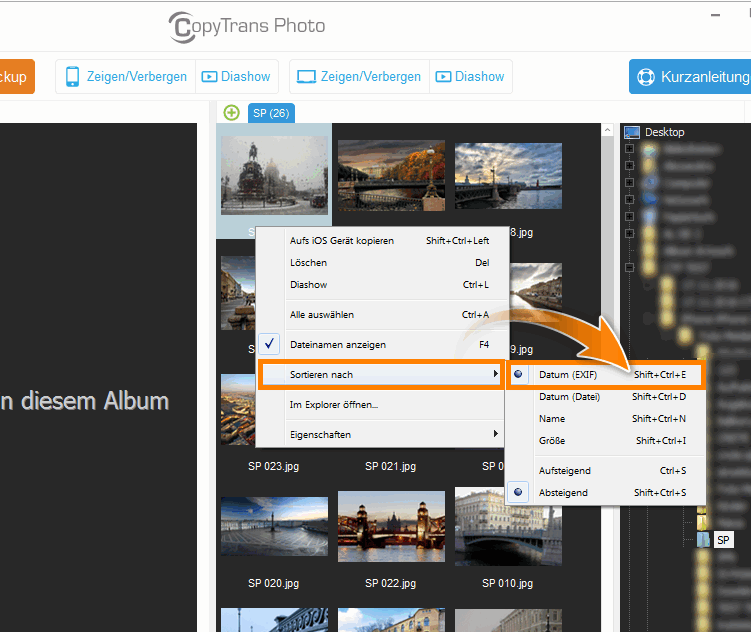Select the SP 010.jpg thumbnail

coord(508,526)
